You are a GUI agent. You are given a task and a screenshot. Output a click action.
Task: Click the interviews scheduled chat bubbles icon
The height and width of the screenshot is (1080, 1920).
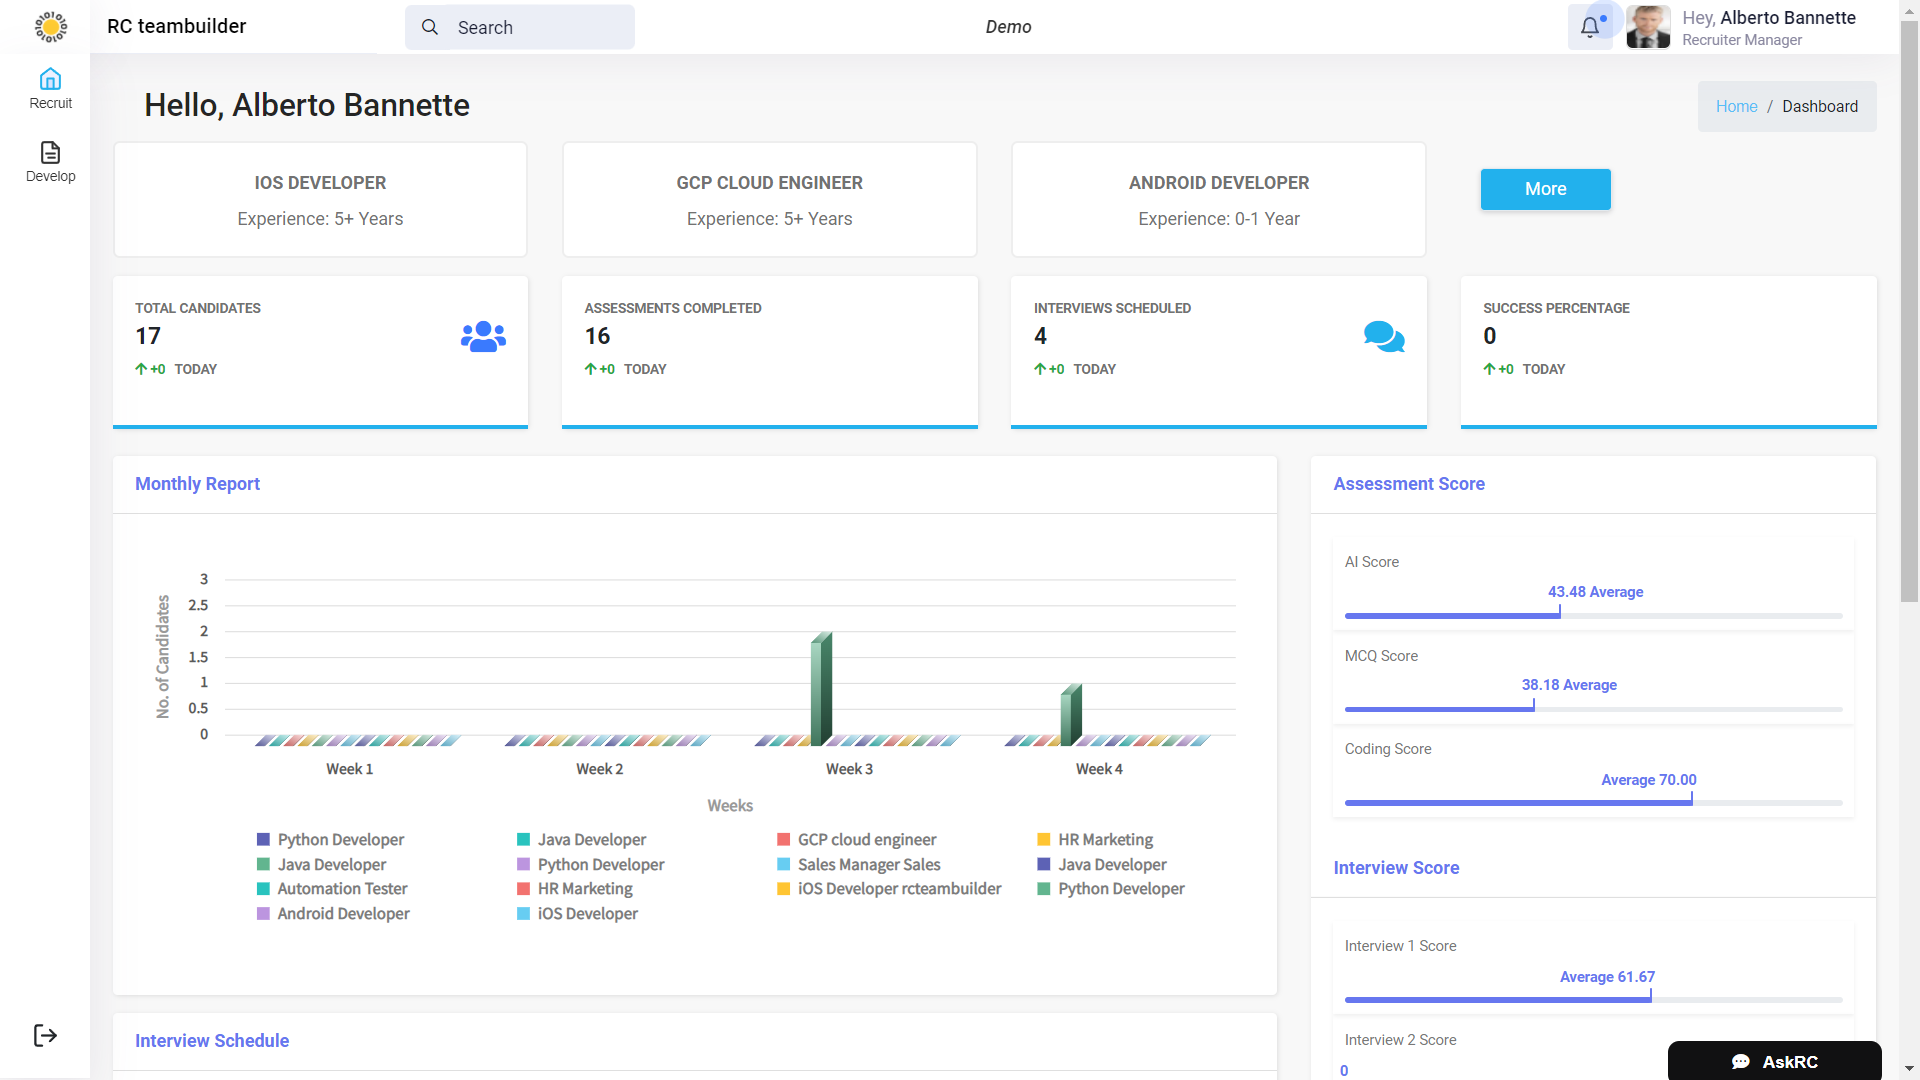[1384, 337]
